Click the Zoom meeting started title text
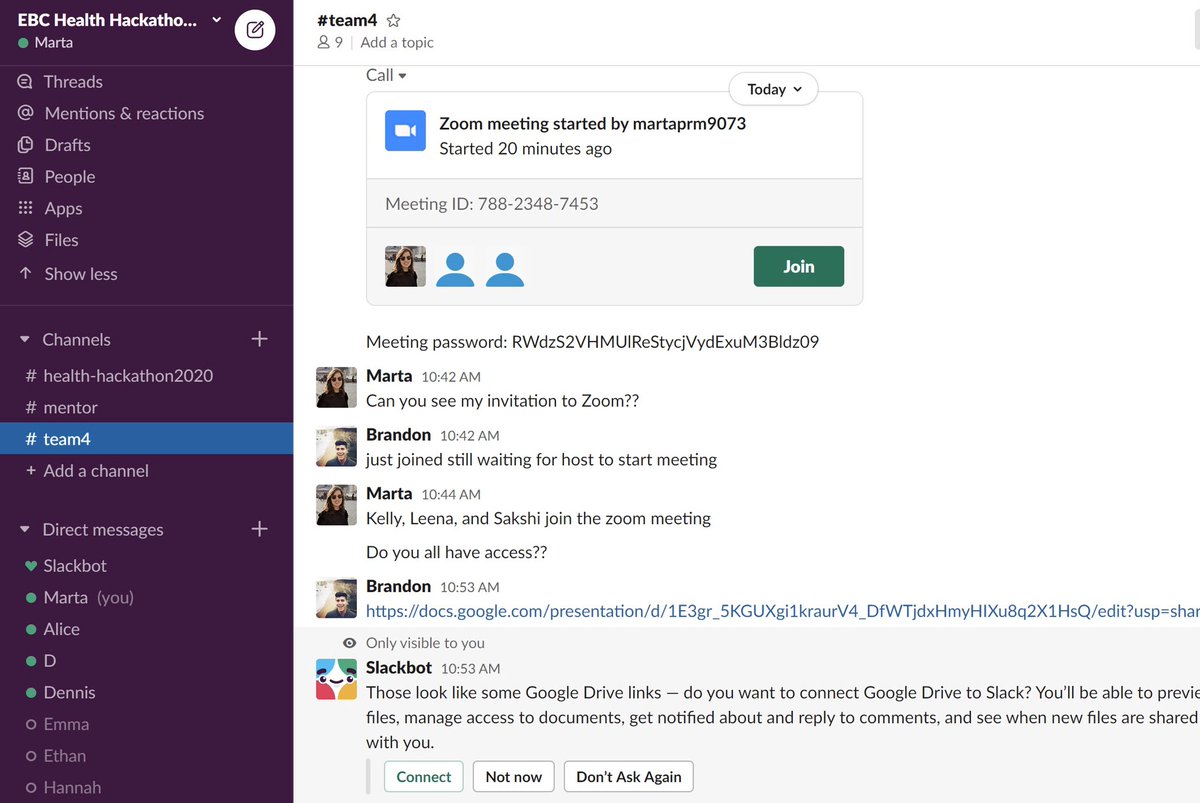The width and height of the screenshot is (1200, 803). coord(593,124)
